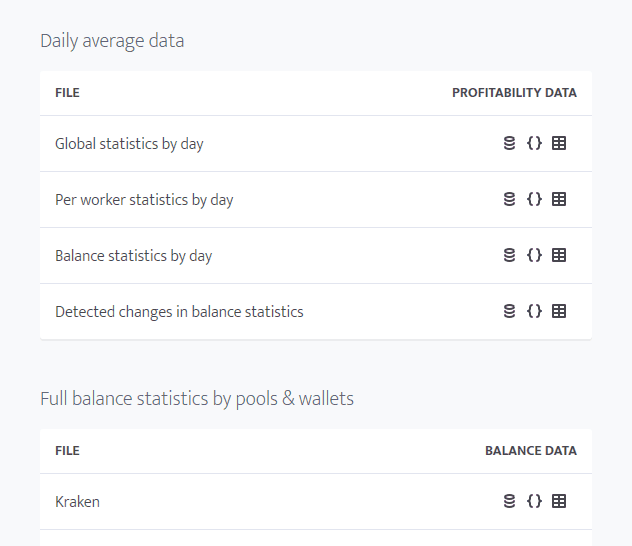Click the Kraken file row
Image resolution: width=632 pixels, height=546 pixels.
point(77,502)
